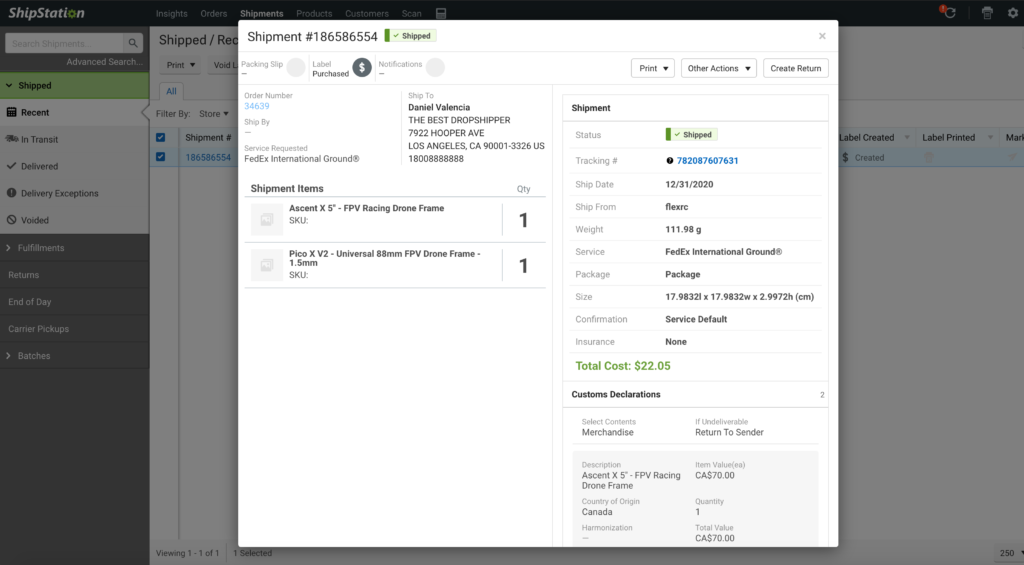Click the refresh alerts icon in header
The width and height of the screenshot is (1024, 565).
pos(948,13)
